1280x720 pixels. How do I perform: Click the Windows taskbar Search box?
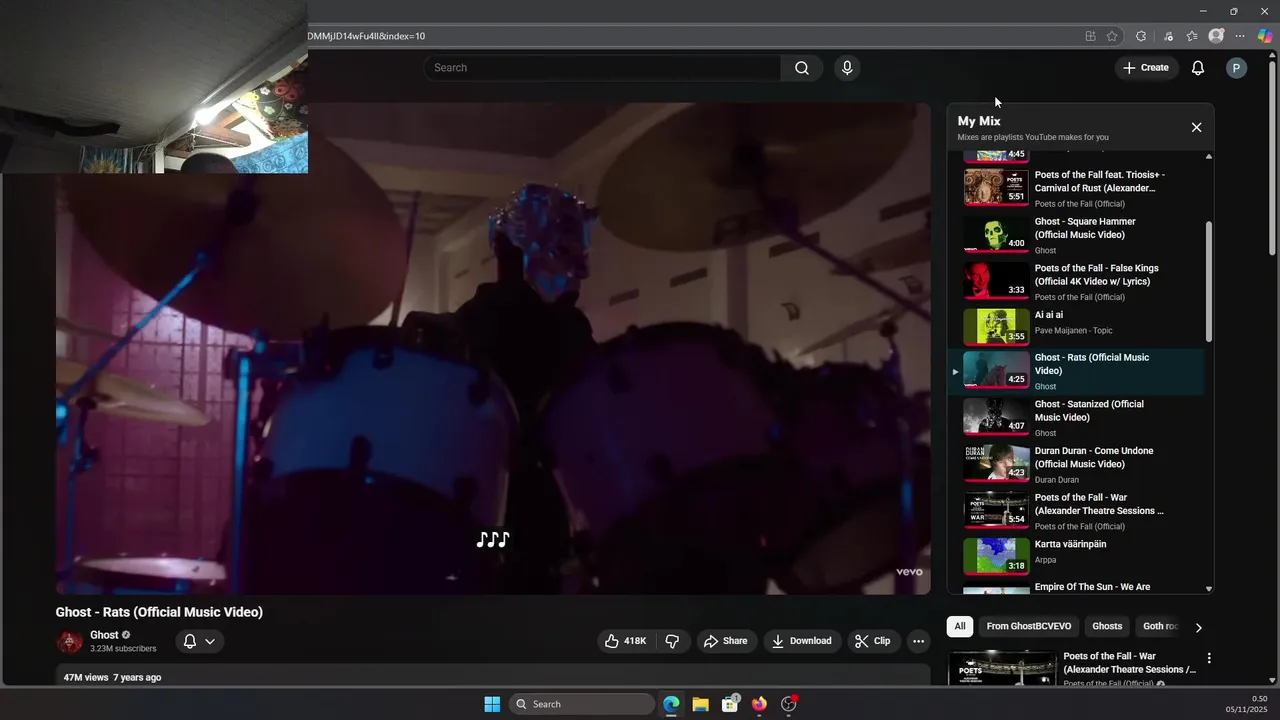pyautogui.click(x=580, y=704)
